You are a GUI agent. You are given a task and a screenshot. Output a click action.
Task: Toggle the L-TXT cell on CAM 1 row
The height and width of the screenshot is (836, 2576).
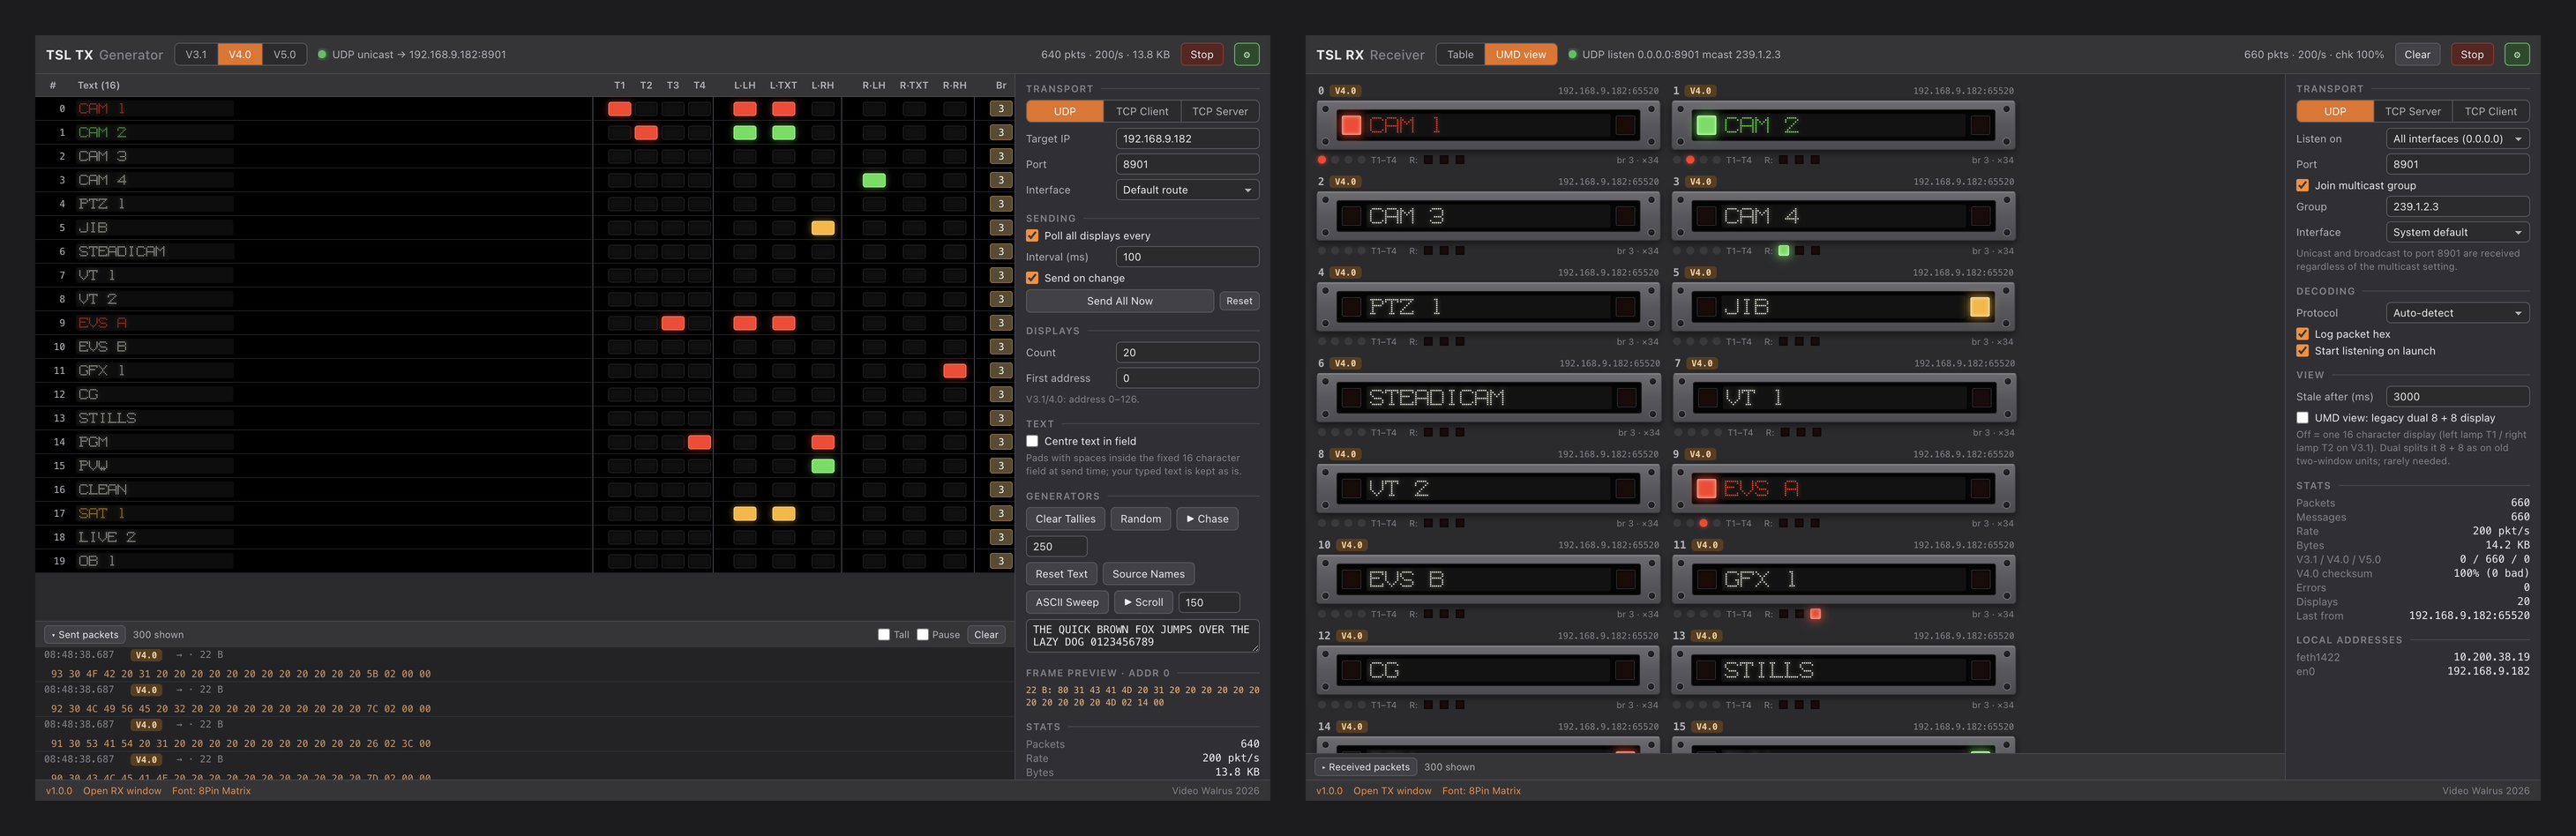coord(784,109)
